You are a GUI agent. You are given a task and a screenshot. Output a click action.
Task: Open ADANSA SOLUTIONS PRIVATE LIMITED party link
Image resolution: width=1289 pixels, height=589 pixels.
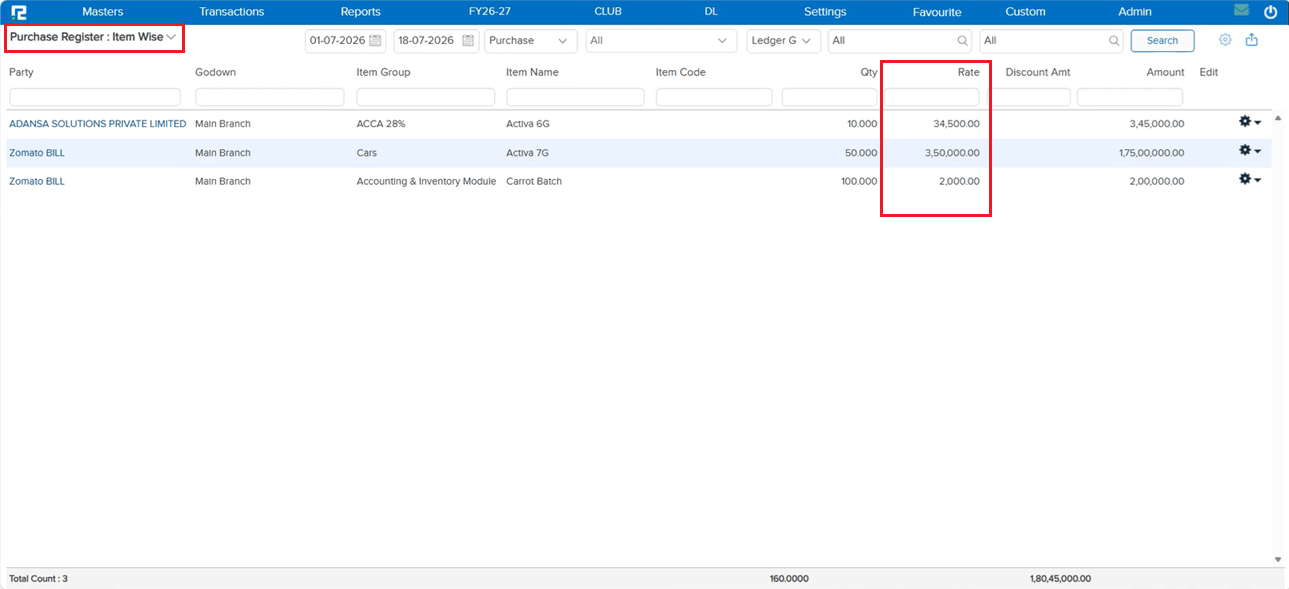pyautogui.click(x=97, y=124)
